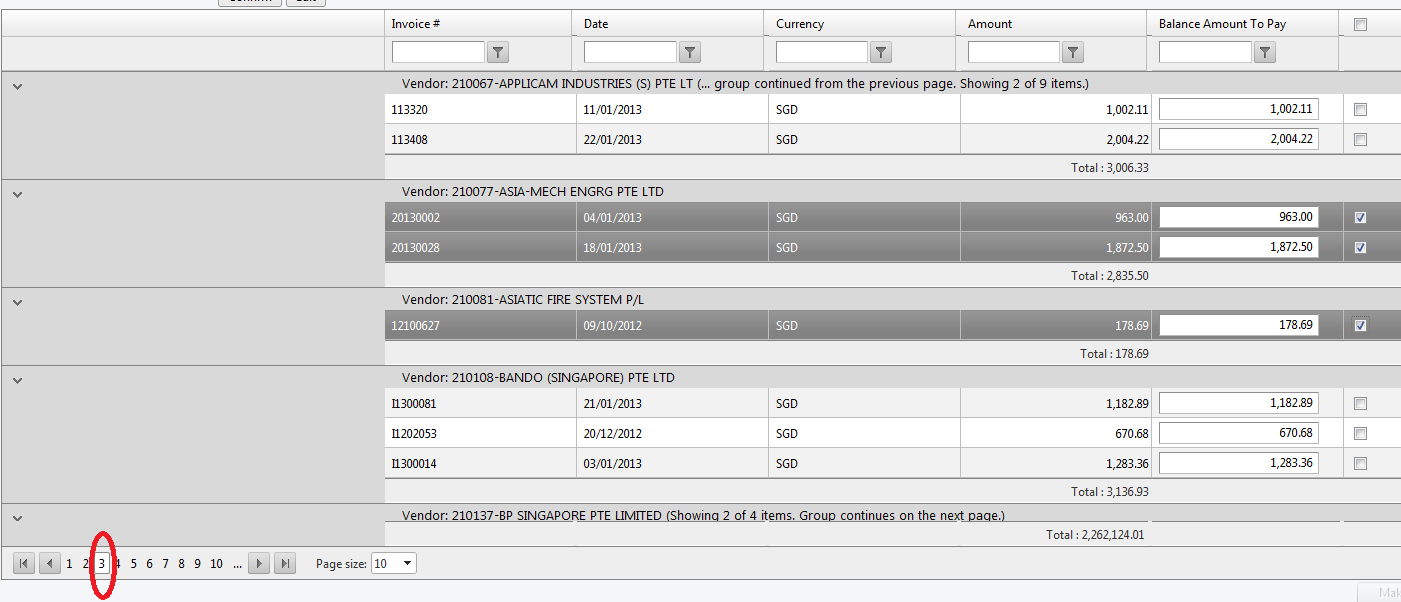Edit balance to pay for invoice 113408
The height and width of the screenshot is (602, 1401).
click(1238, 139)
